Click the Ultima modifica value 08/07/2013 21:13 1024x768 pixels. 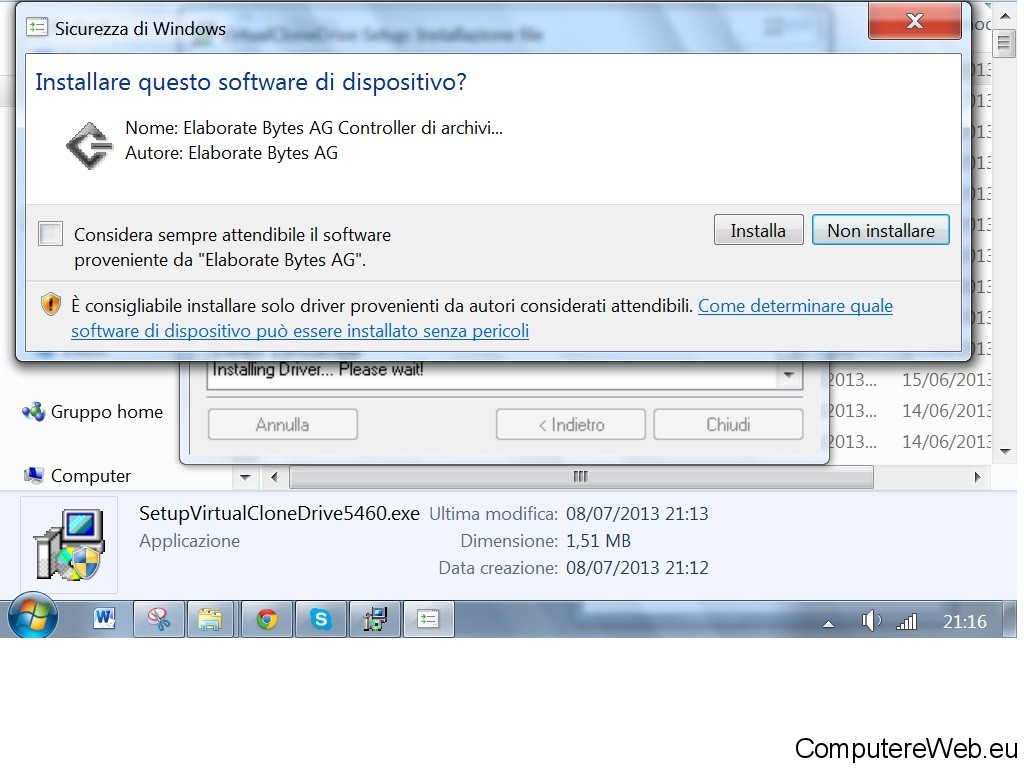click(637, 514)
